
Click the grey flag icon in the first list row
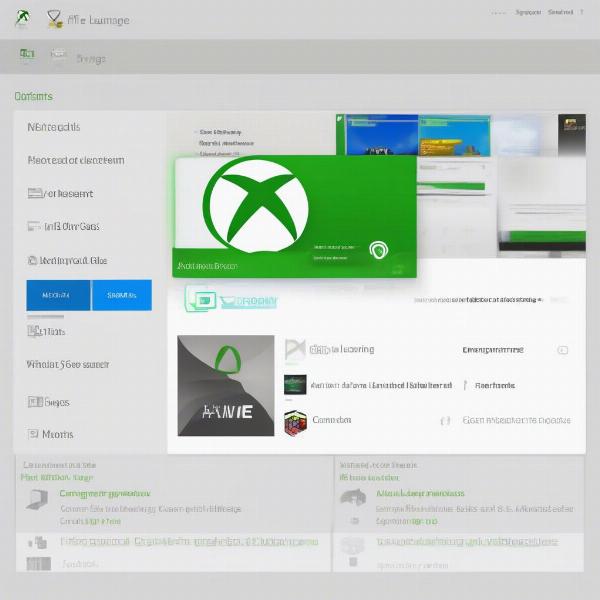pyautogui.click(x=295, y=349)
